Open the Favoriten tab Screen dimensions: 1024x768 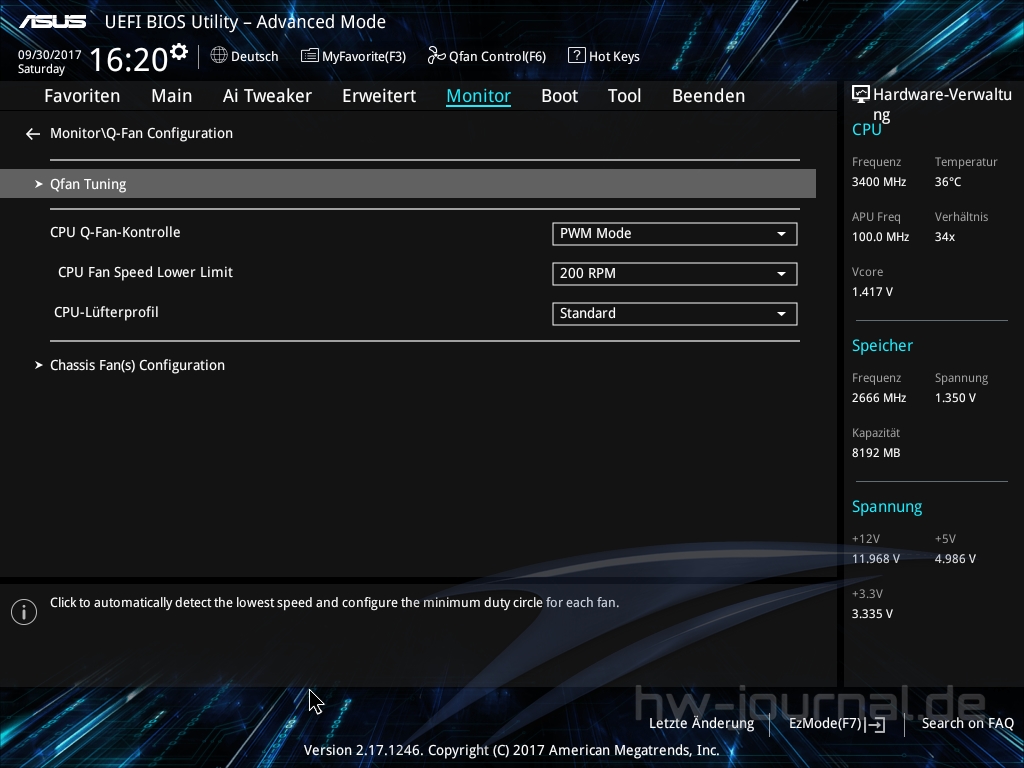click(82, 96)
